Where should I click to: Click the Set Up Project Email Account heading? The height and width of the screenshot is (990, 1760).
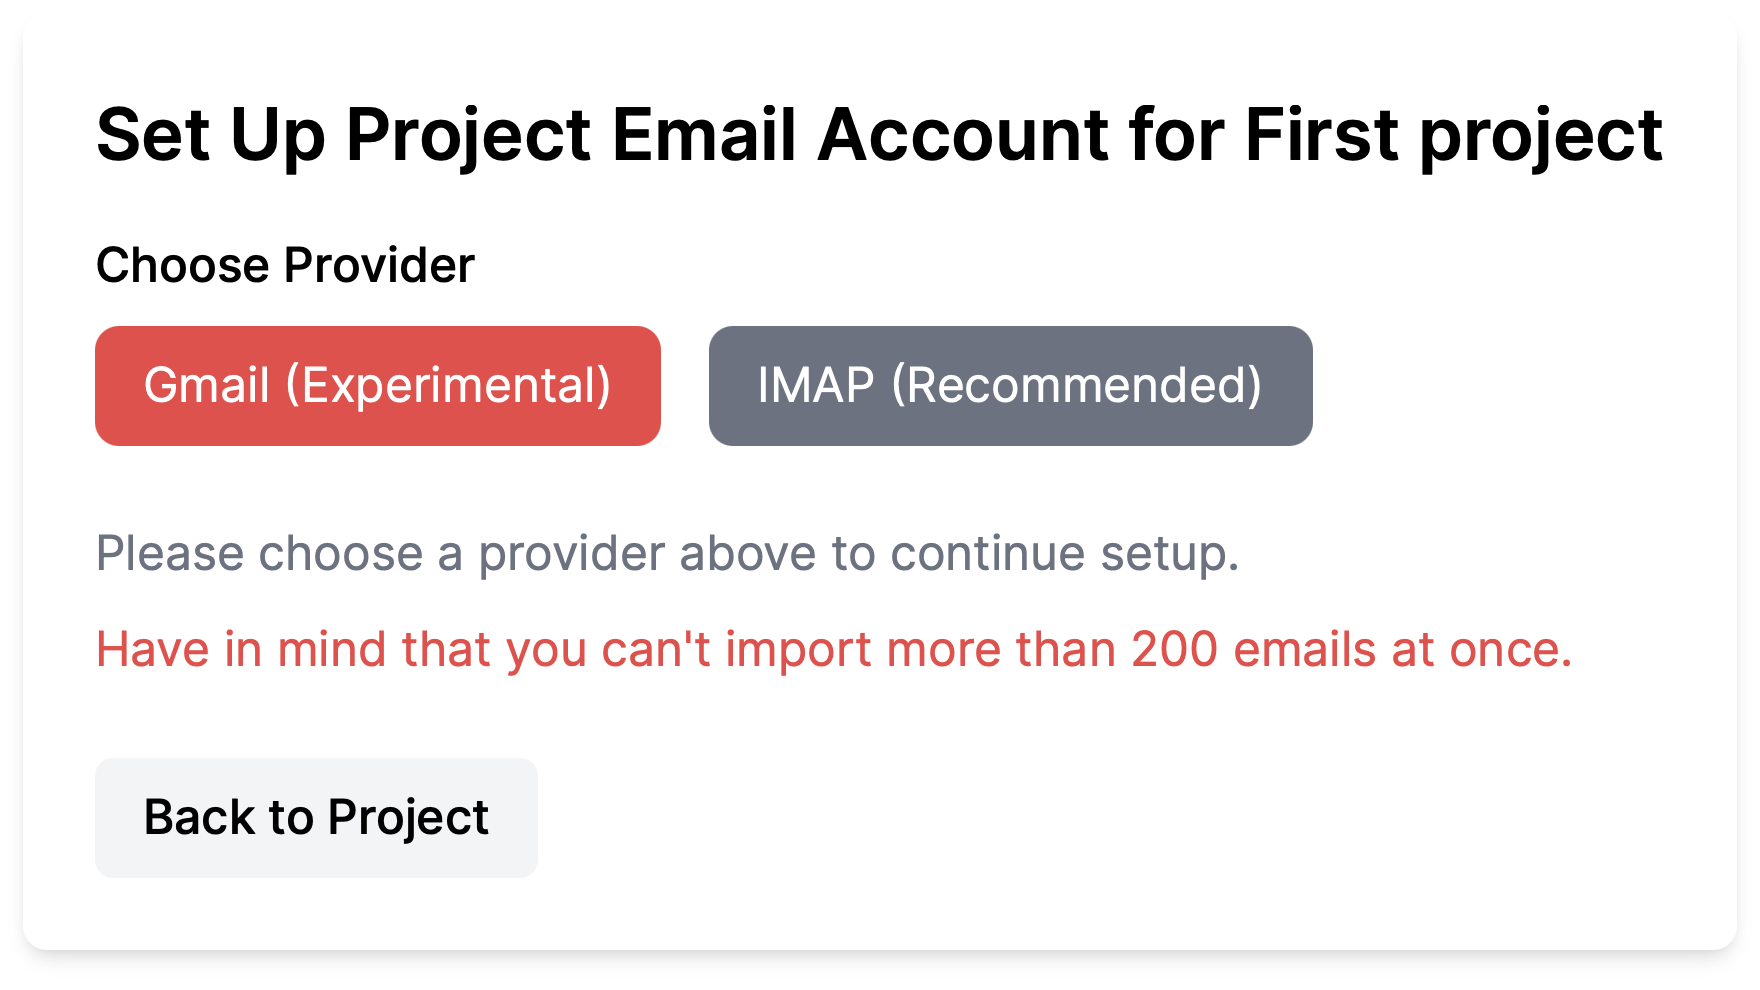tap(878, 136)
